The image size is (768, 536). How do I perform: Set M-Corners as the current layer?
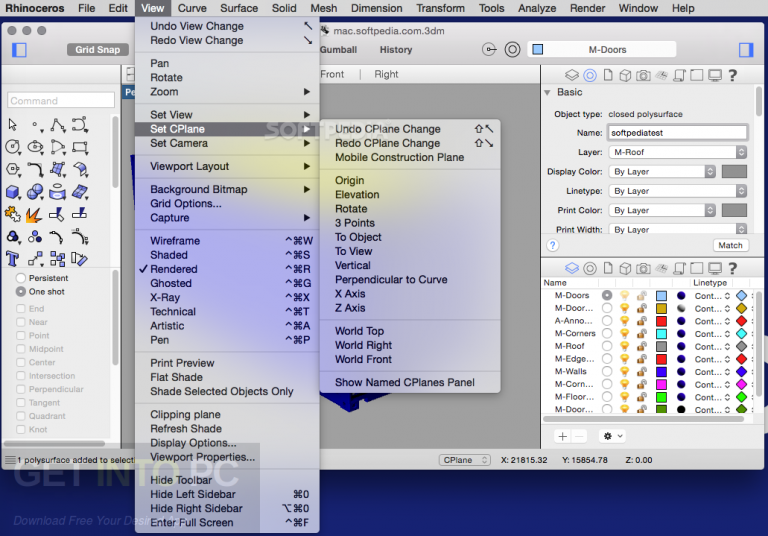coord(606,333)
